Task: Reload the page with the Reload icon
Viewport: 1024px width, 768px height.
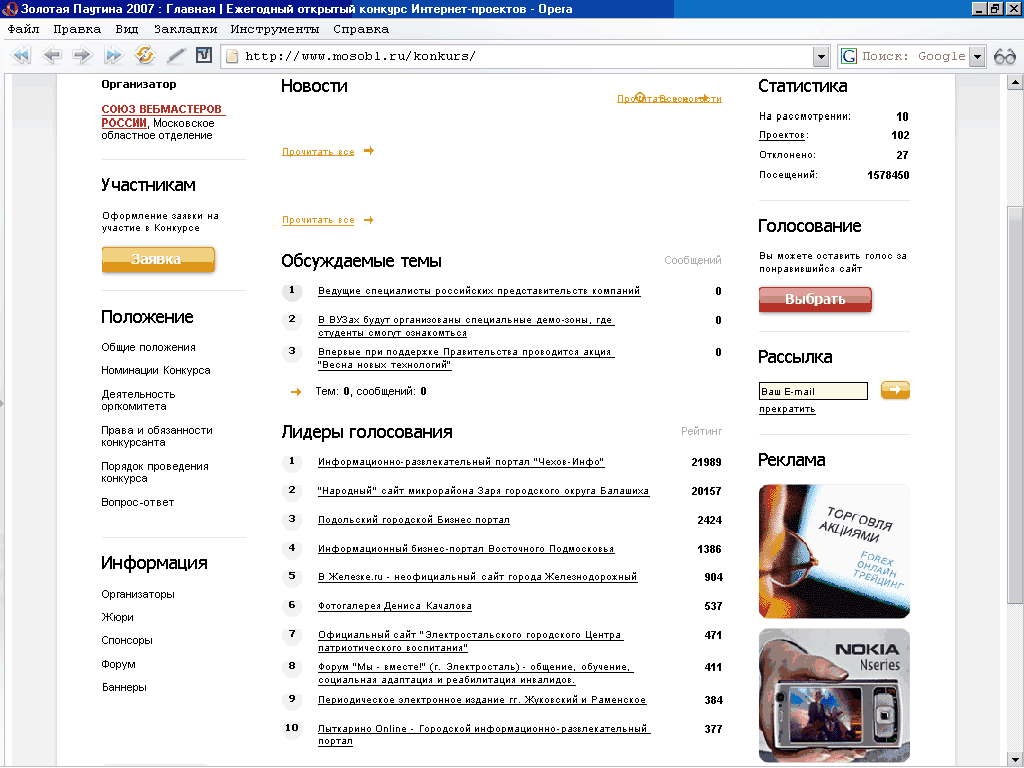Action: point(145,56)
